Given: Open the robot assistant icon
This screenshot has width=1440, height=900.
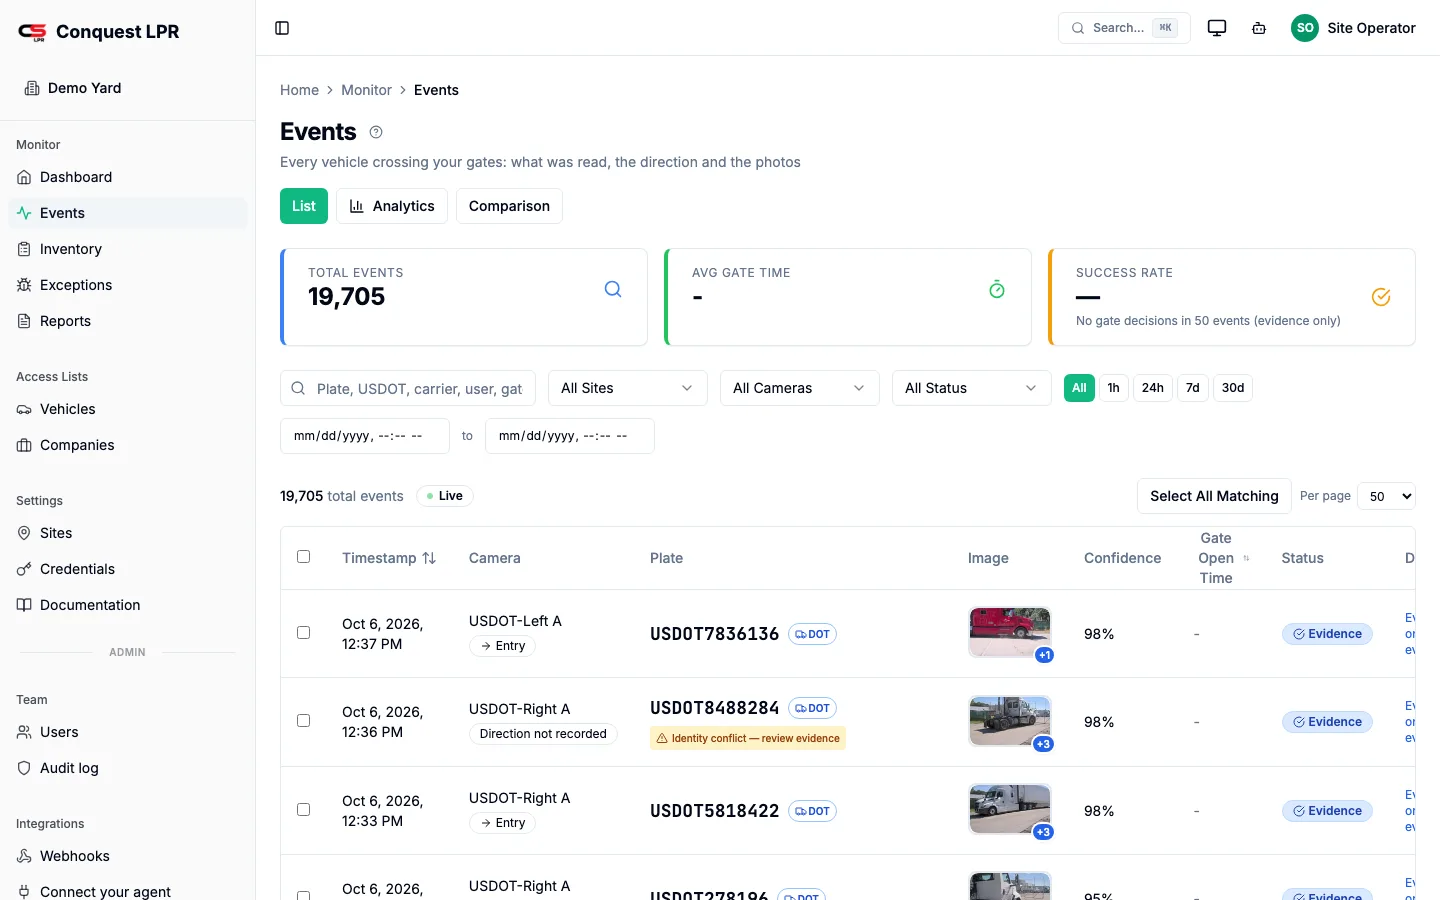Looking at the screenshot, I should coord(1259,28).
